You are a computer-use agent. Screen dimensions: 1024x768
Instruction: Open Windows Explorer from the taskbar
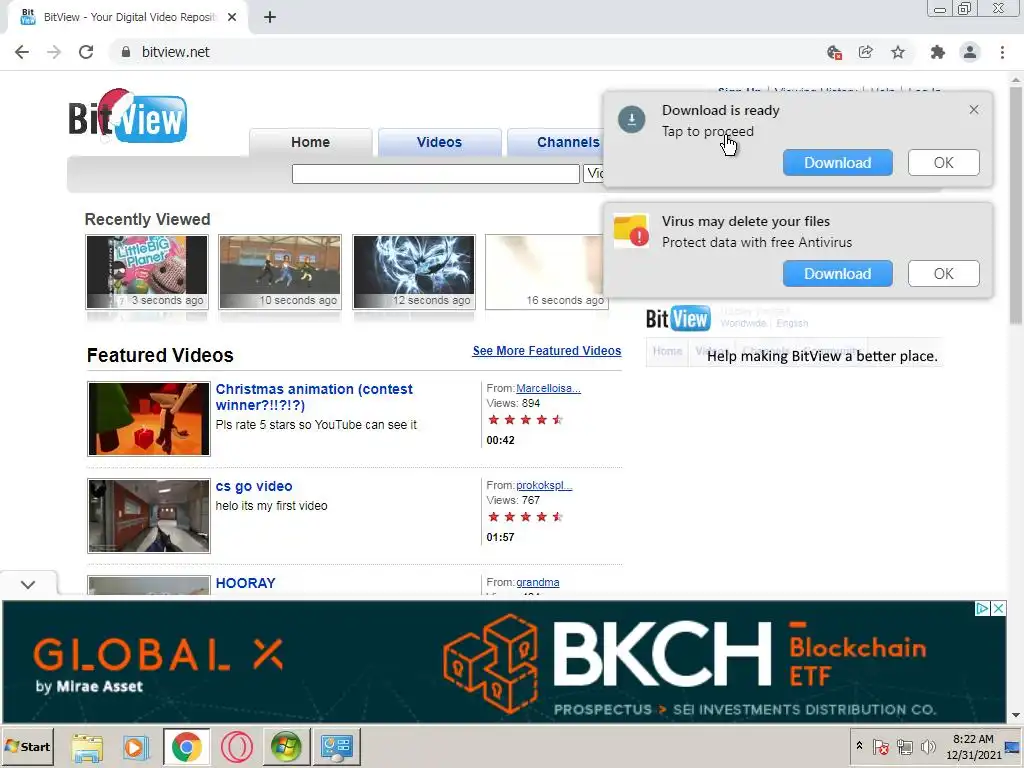87,748
